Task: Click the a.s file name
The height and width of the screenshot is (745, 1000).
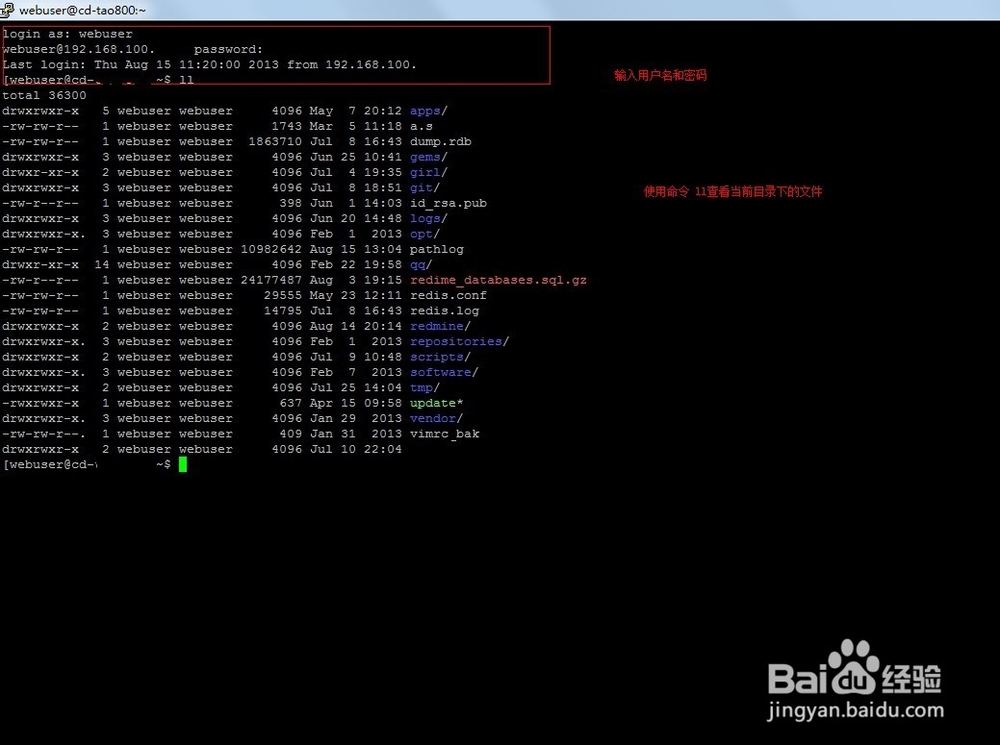Action: click(421, 126)
